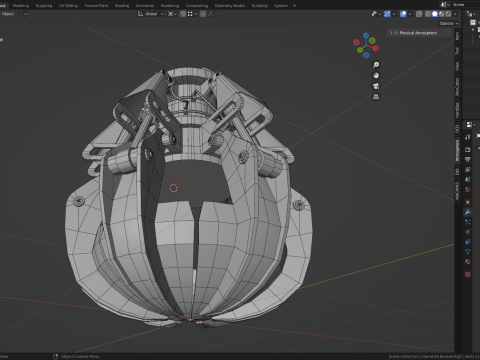Open the World properties tab
480x360 pixels.
[x=468, y=189]
